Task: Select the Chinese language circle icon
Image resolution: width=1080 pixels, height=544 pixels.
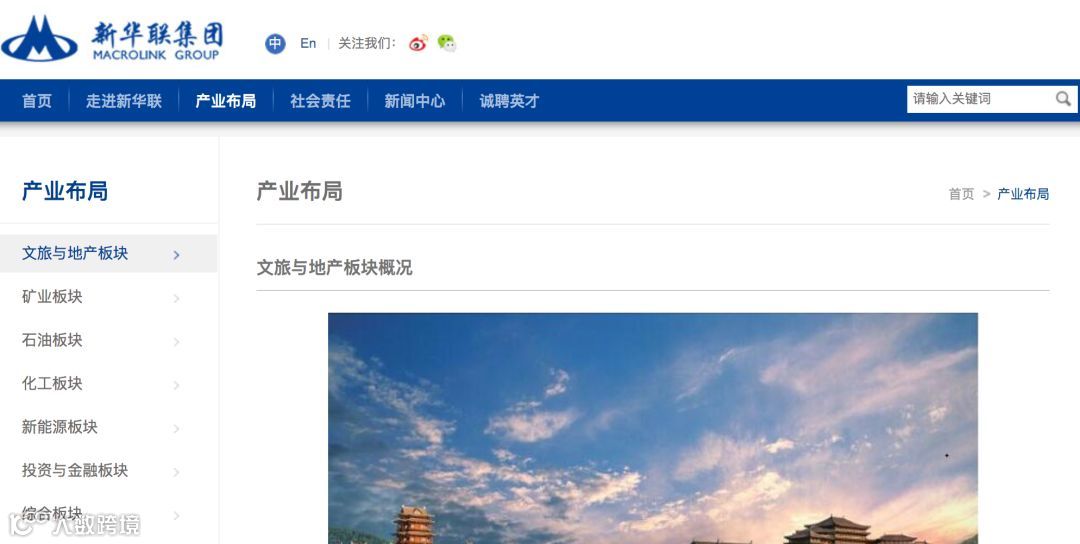Action: pos(276,44)
